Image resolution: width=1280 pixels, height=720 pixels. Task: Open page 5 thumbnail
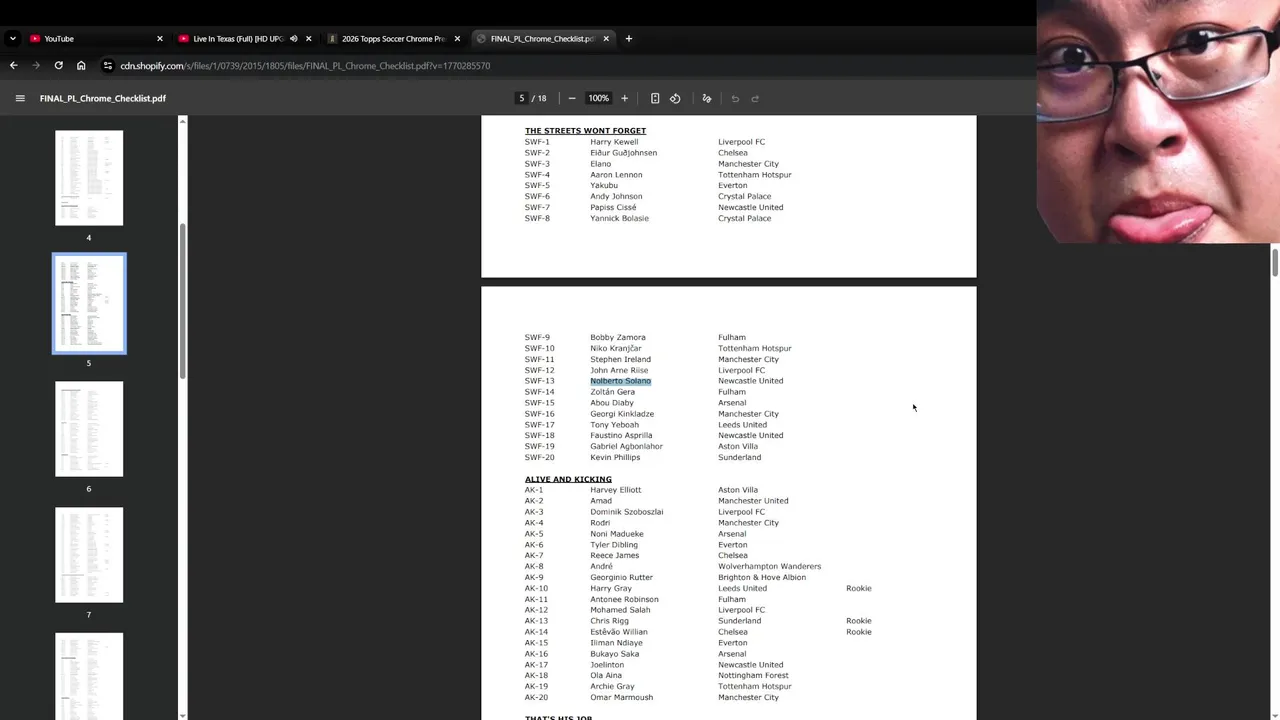(x=89, y=304)
